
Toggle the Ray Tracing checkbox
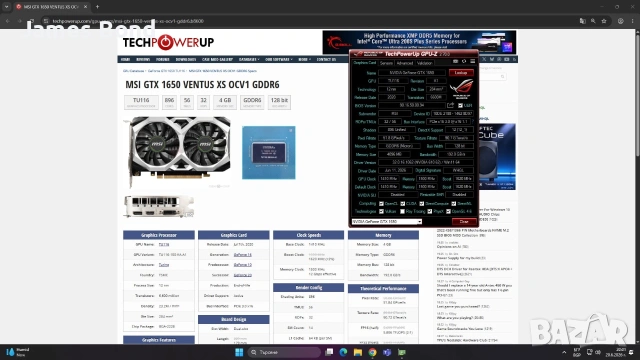pos(402,211)
